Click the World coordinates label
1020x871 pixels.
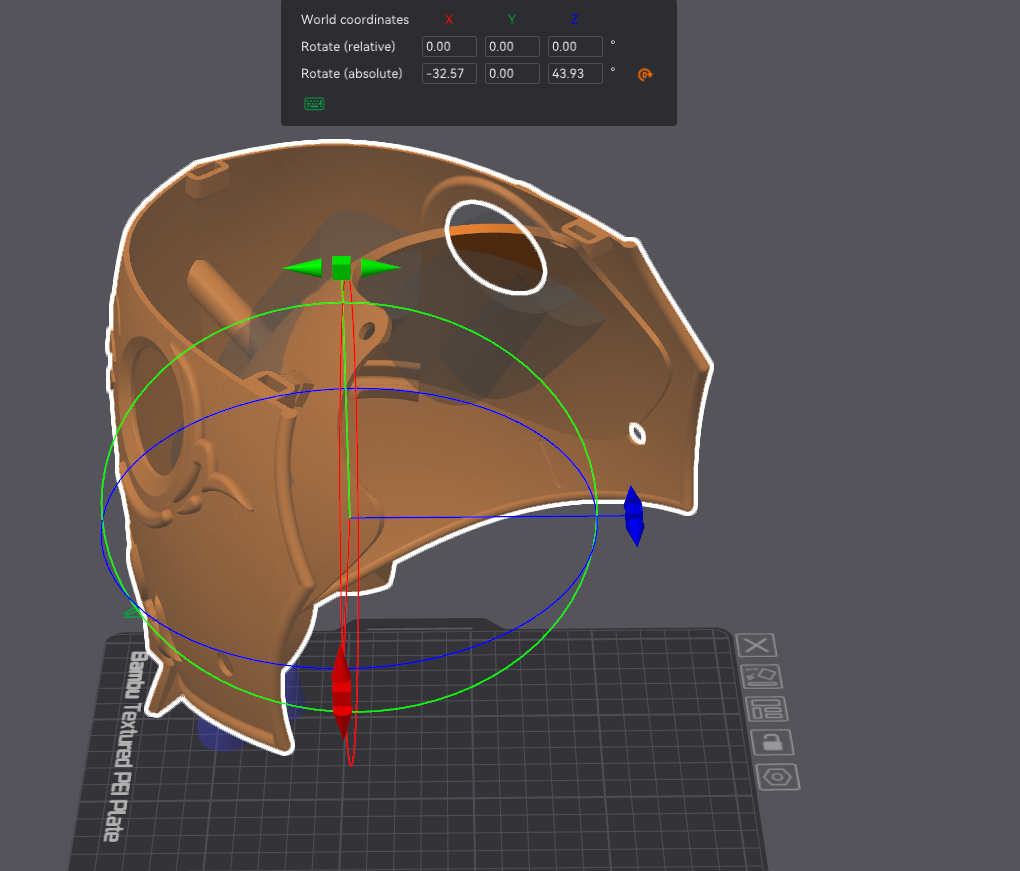[x=355, y=20]
